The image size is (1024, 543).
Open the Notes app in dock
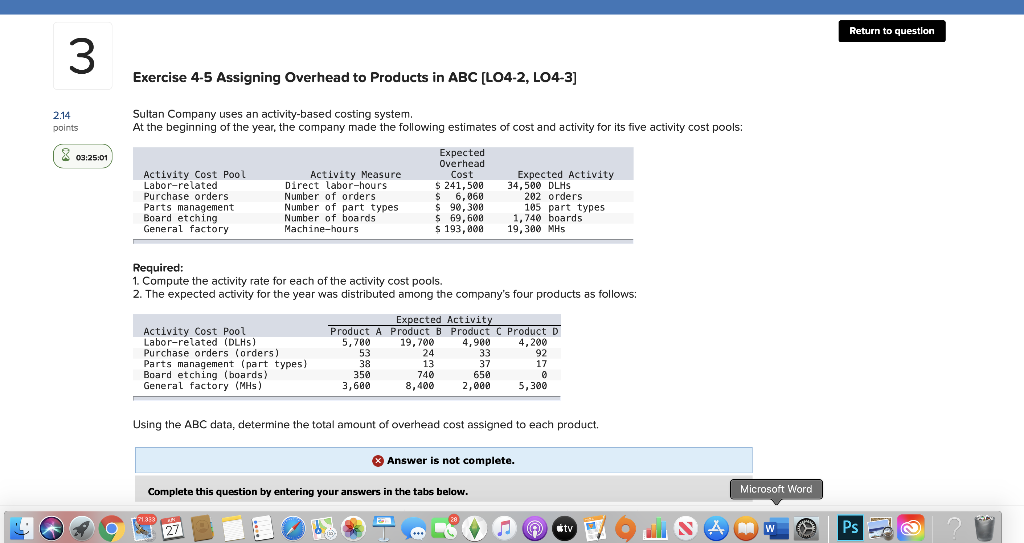232,528
